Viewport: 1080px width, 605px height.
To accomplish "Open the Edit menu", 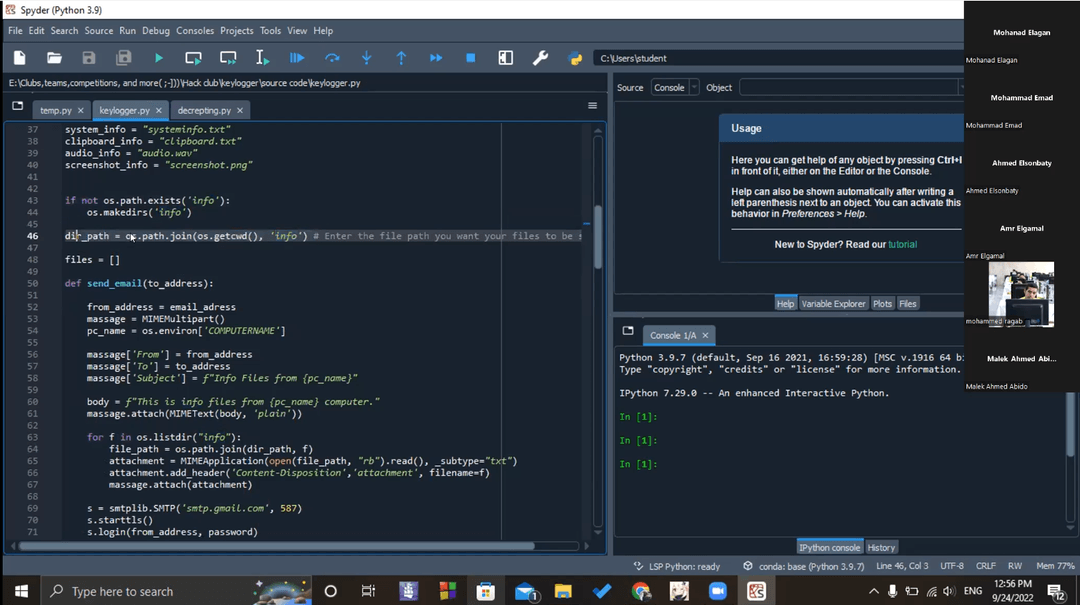I will (x=37, y=30).
